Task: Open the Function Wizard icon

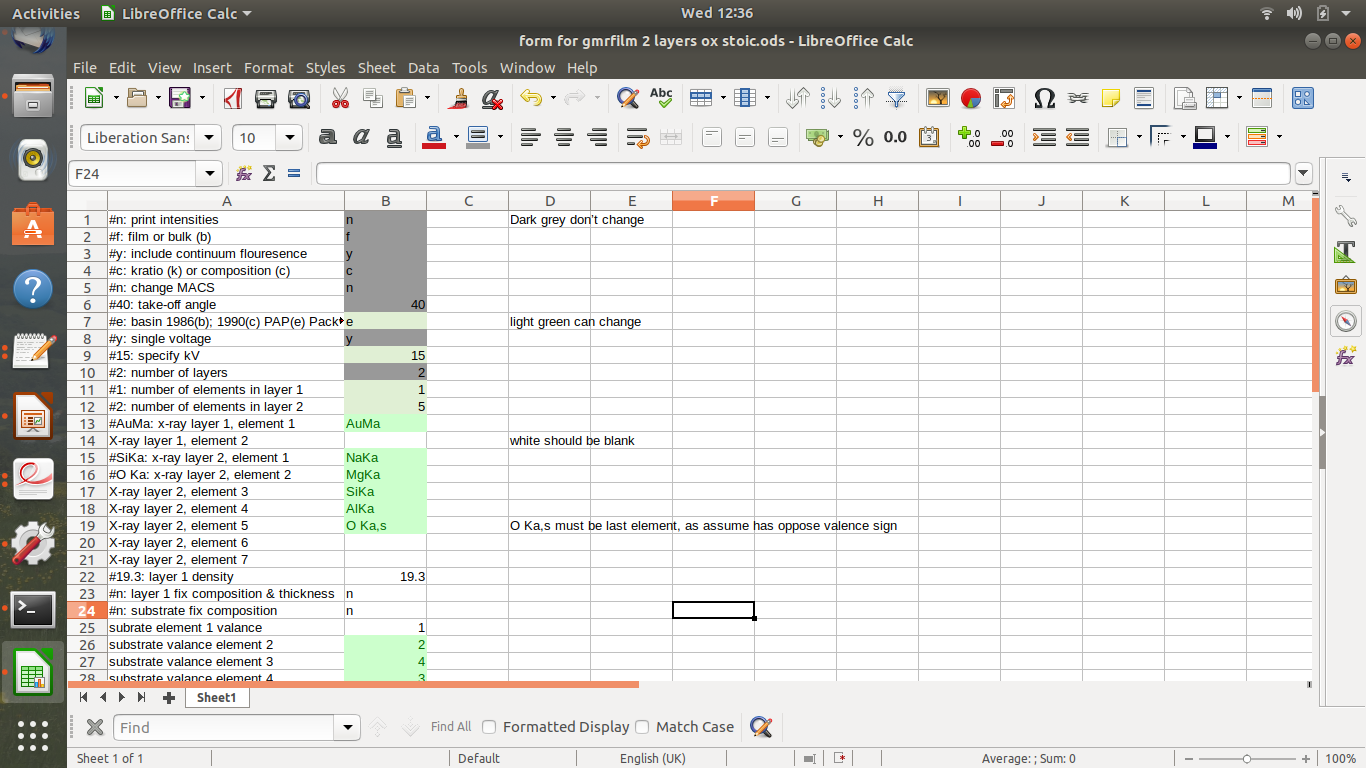Action: pyautogui.click(x=244, y=173)
